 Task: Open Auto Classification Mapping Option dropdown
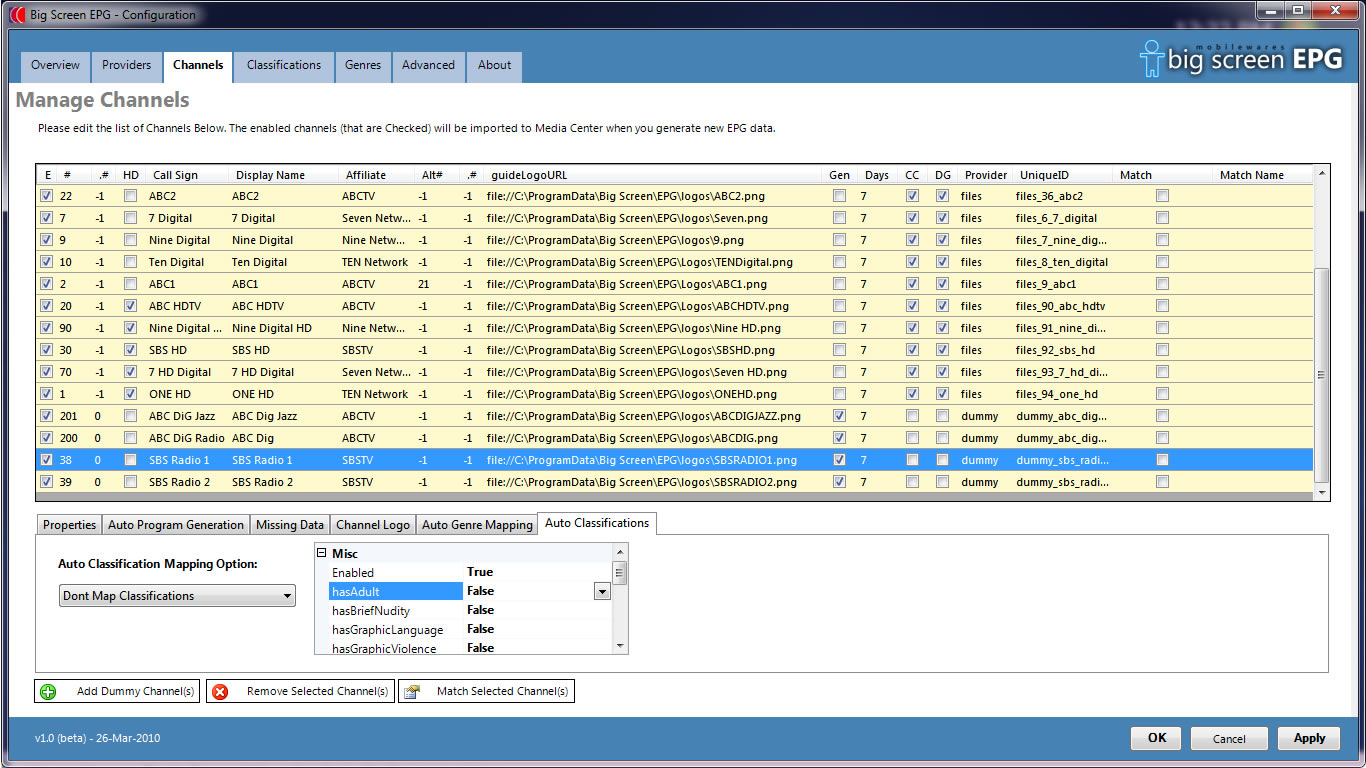pos(177,596)
